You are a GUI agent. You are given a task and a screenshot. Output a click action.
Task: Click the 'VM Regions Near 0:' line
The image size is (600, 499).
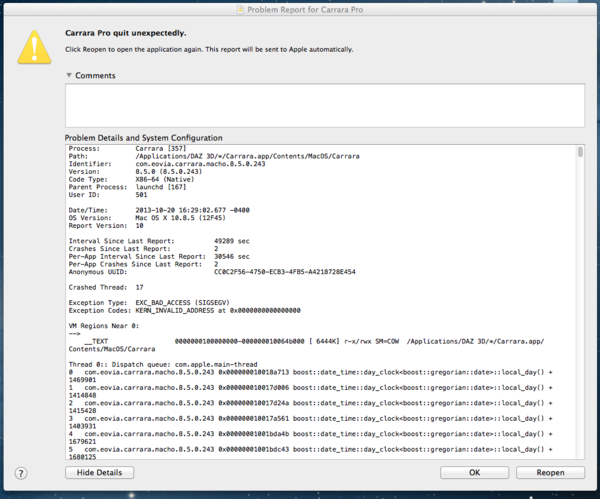point(104,326)
